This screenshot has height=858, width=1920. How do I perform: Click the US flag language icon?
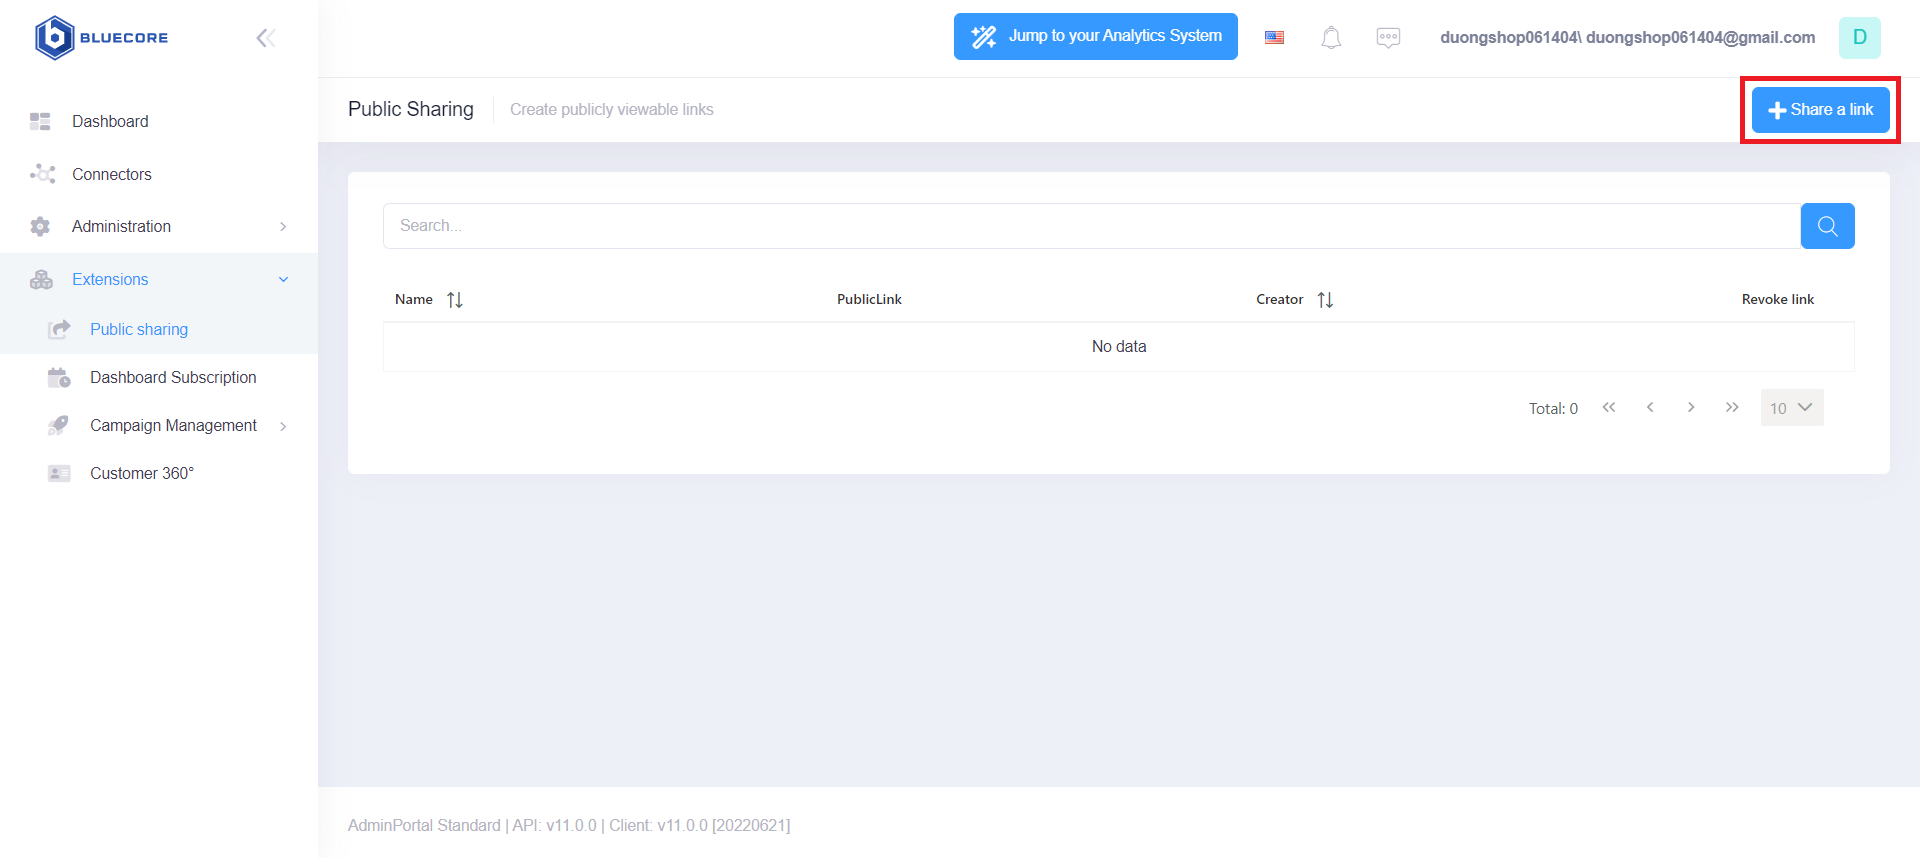1274,38
